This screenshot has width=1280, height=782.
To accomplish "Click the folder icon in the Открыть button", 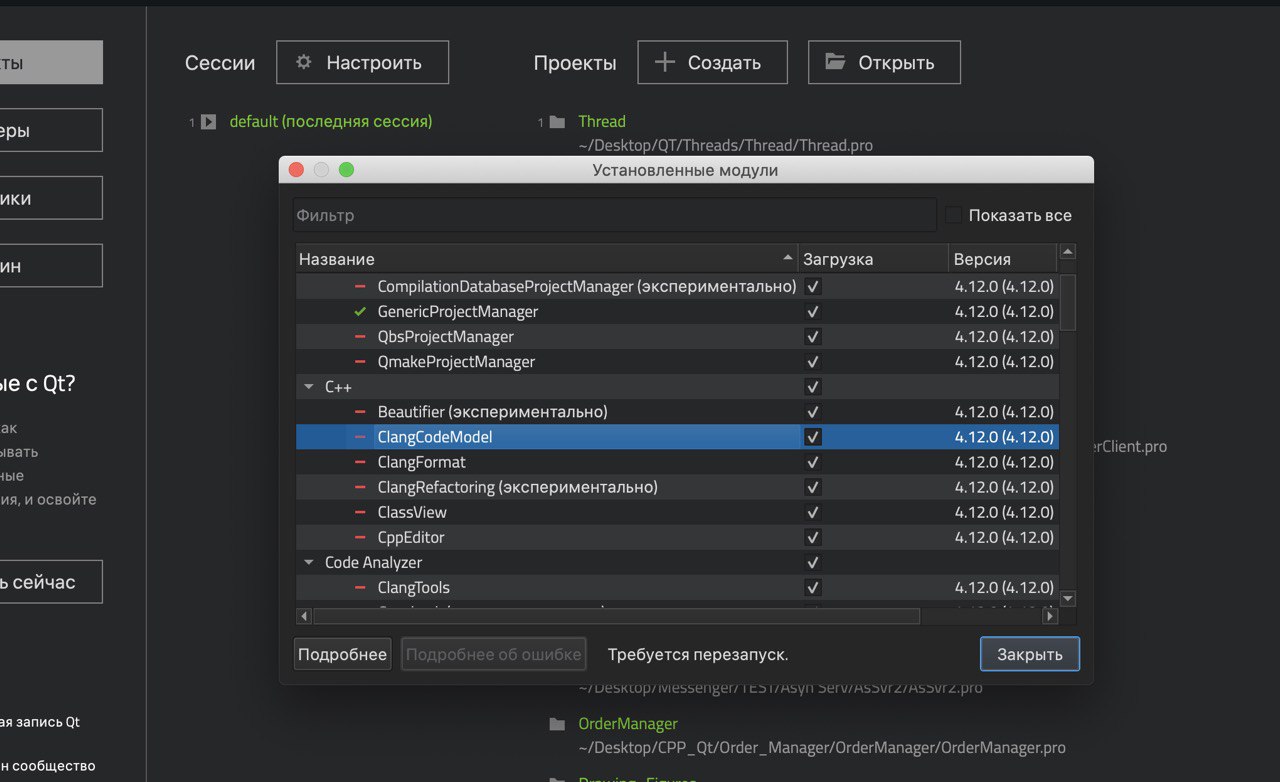I will (x=835, y=62).
